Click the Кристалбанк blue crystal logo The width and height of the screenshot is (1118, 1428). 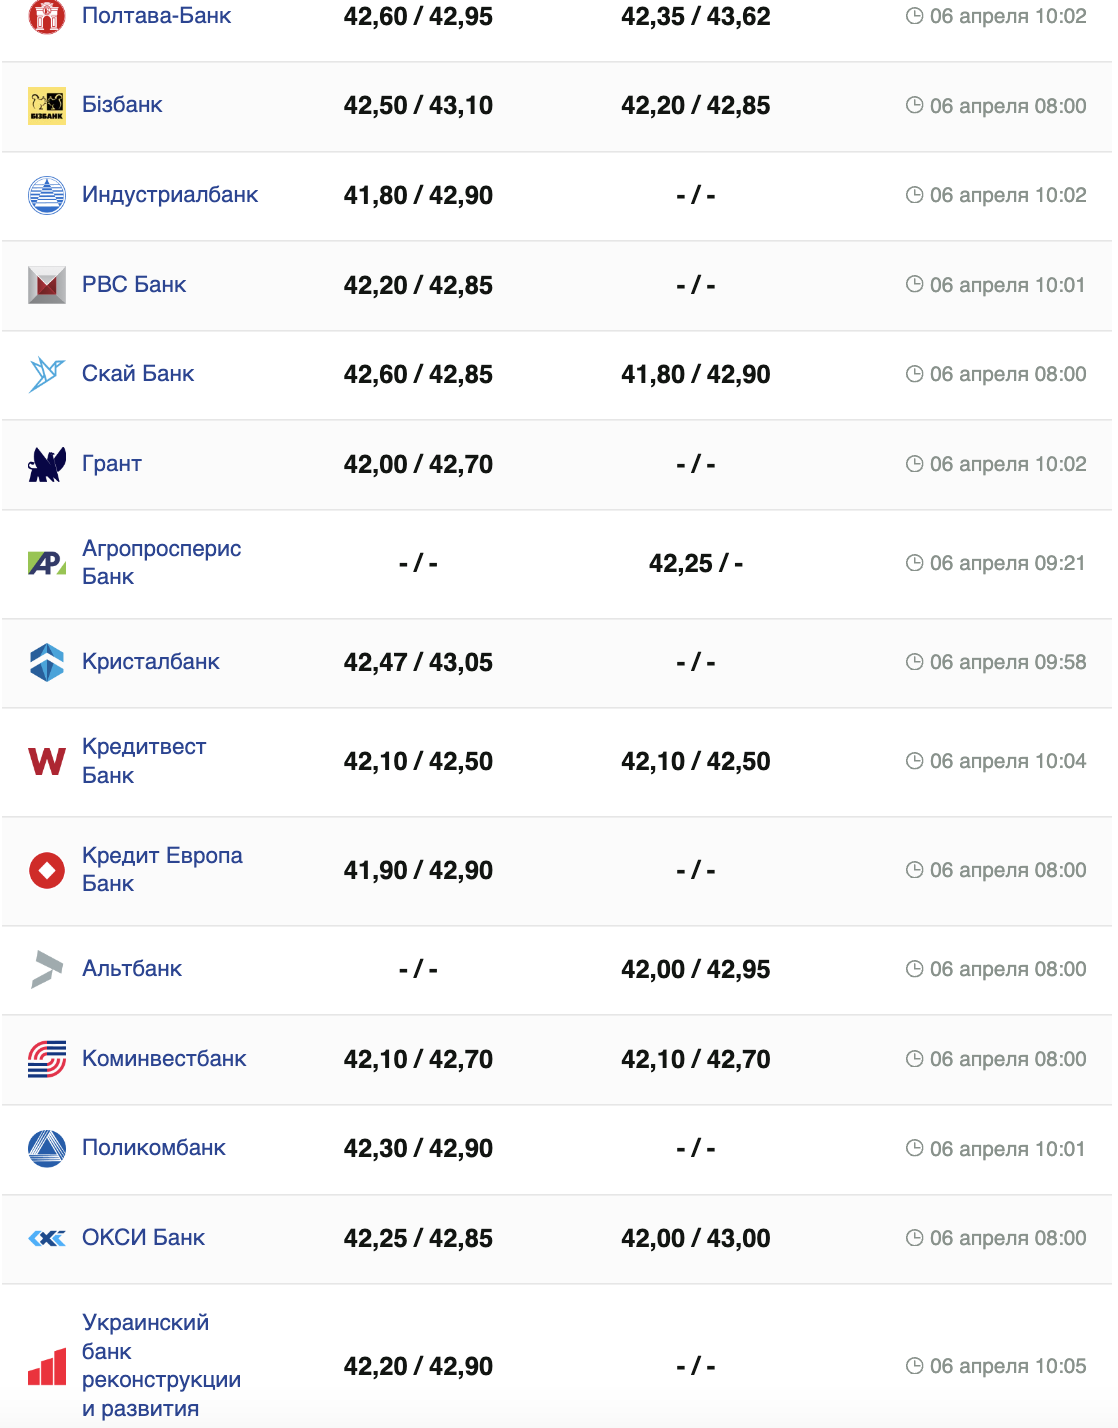pyautogui.click(x=46, y=662)
